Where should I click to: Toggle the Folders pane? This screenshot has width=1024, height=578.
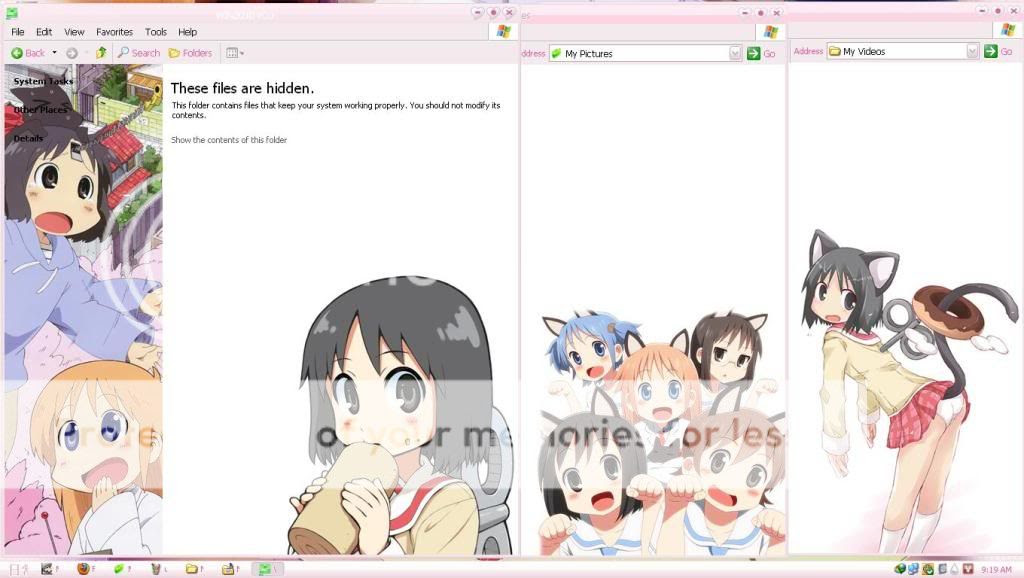190,53
